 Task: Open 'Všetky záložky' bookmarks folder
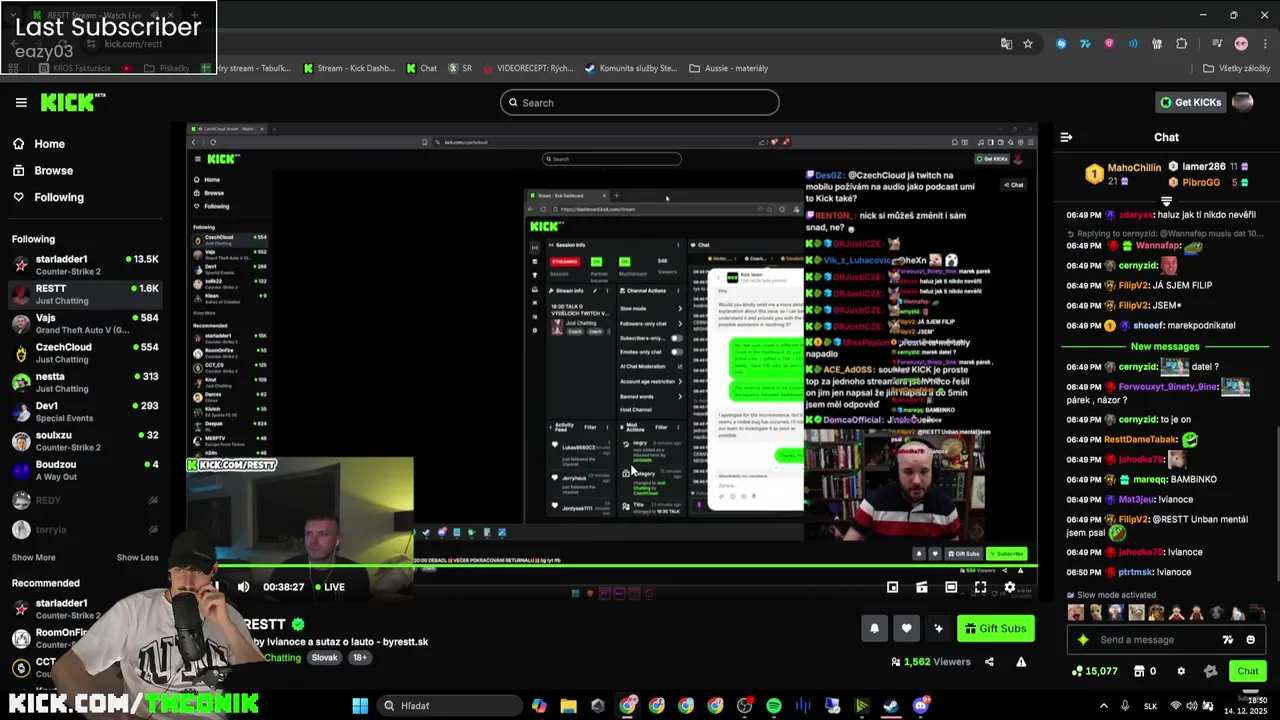[1237, 68]
